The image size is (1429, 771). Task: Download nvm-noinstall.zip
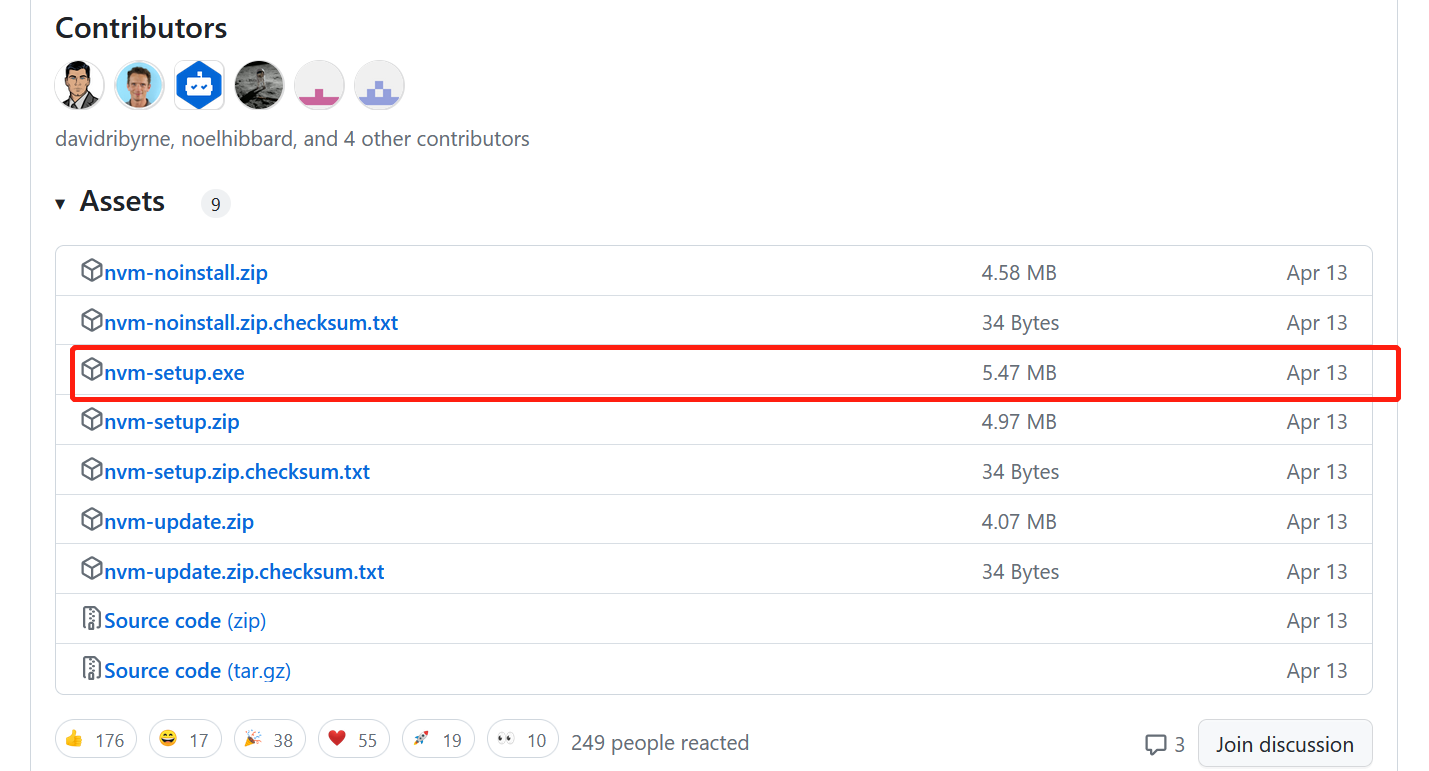[x=186, y=273]
